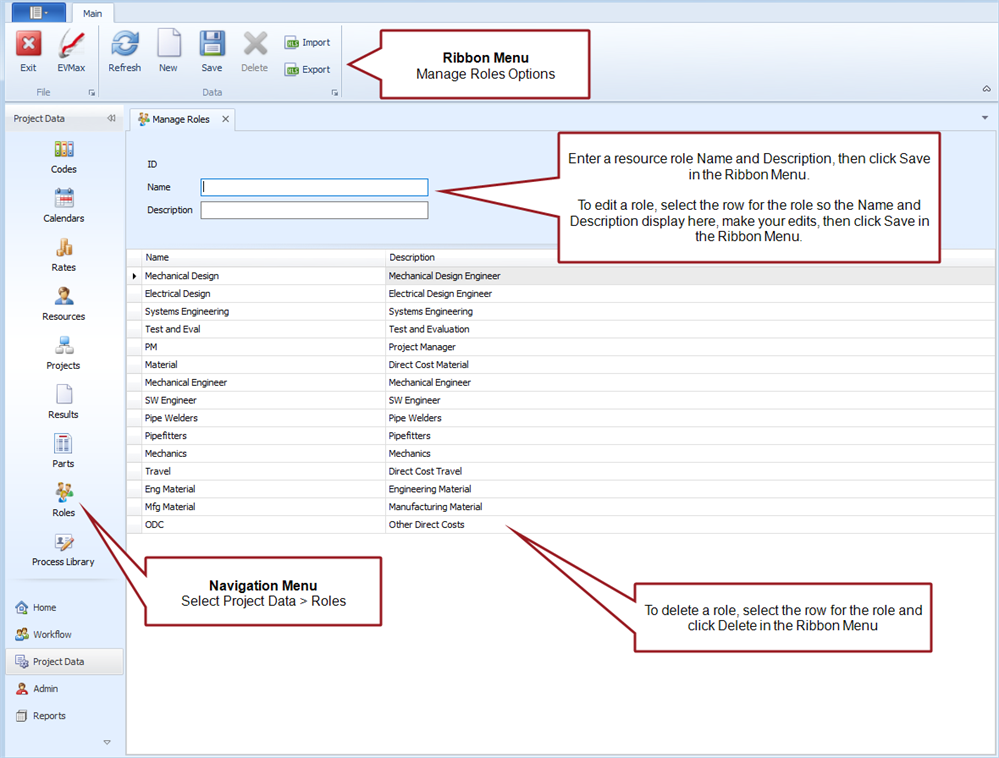
Task: Click the Import button
Action: (307, 43)
